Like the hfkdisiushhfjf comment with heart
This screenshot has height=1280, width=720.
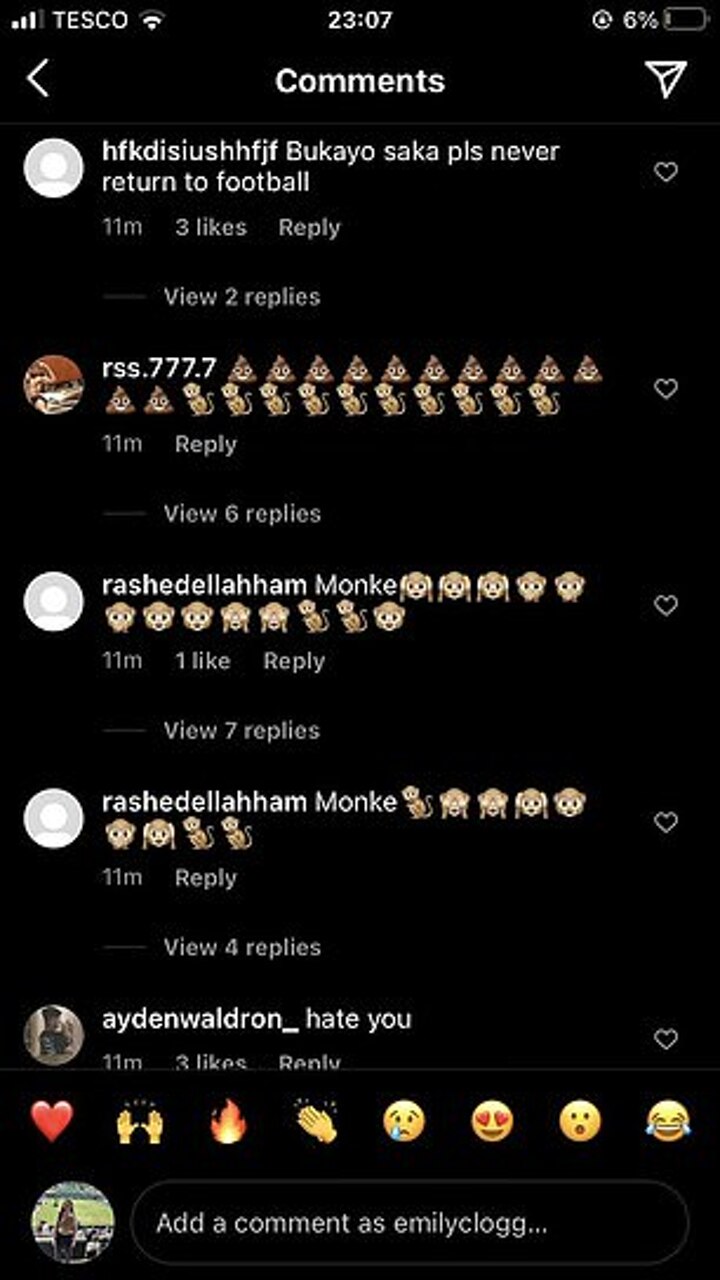666,172
